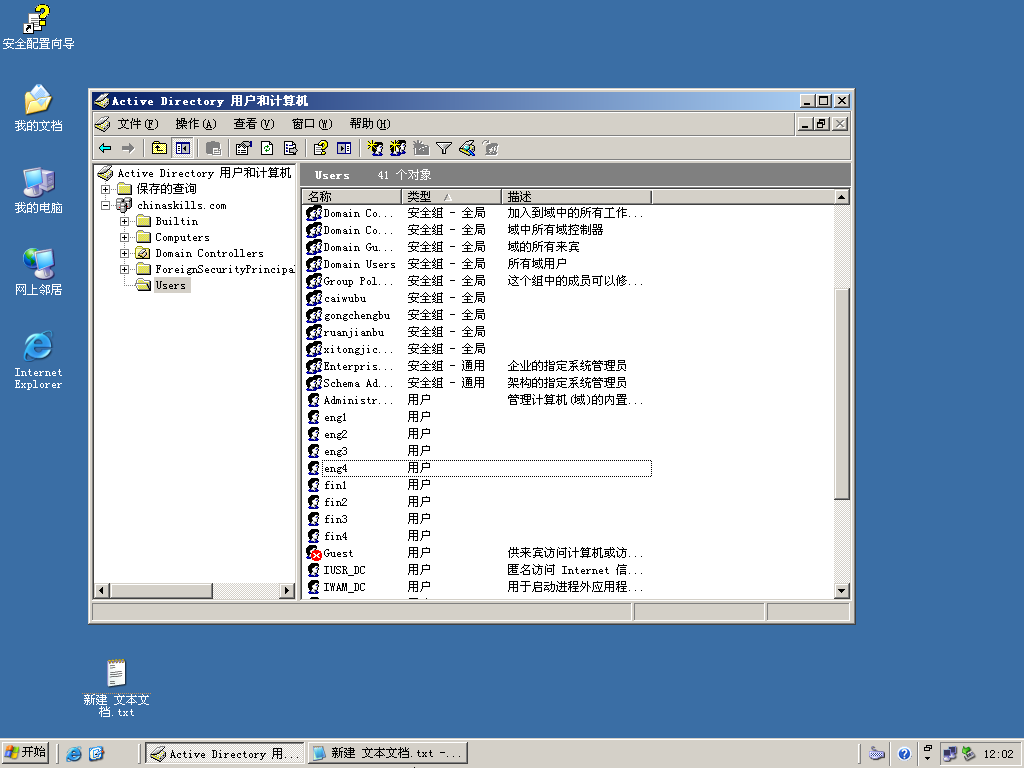Click the Refresh toolbar icon

[x=267, y=148]
